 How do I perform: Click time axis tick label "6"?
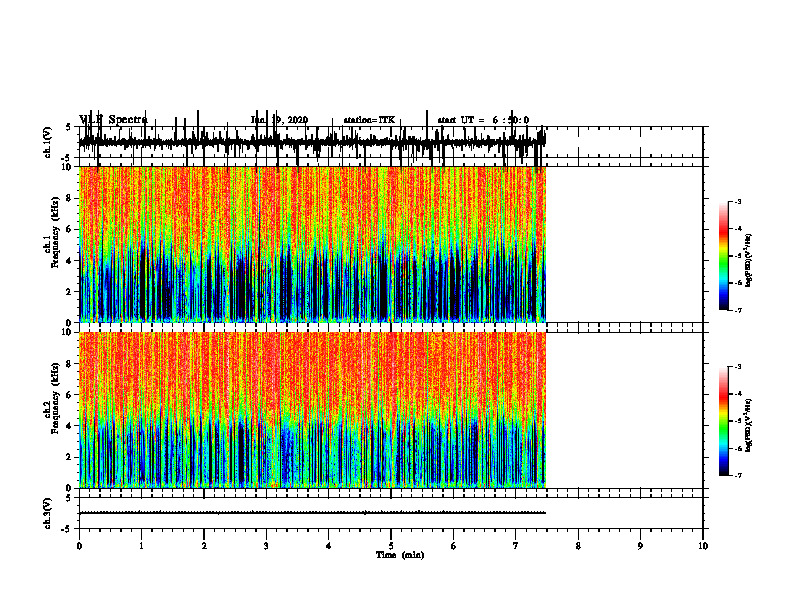[x=454, y=546]
